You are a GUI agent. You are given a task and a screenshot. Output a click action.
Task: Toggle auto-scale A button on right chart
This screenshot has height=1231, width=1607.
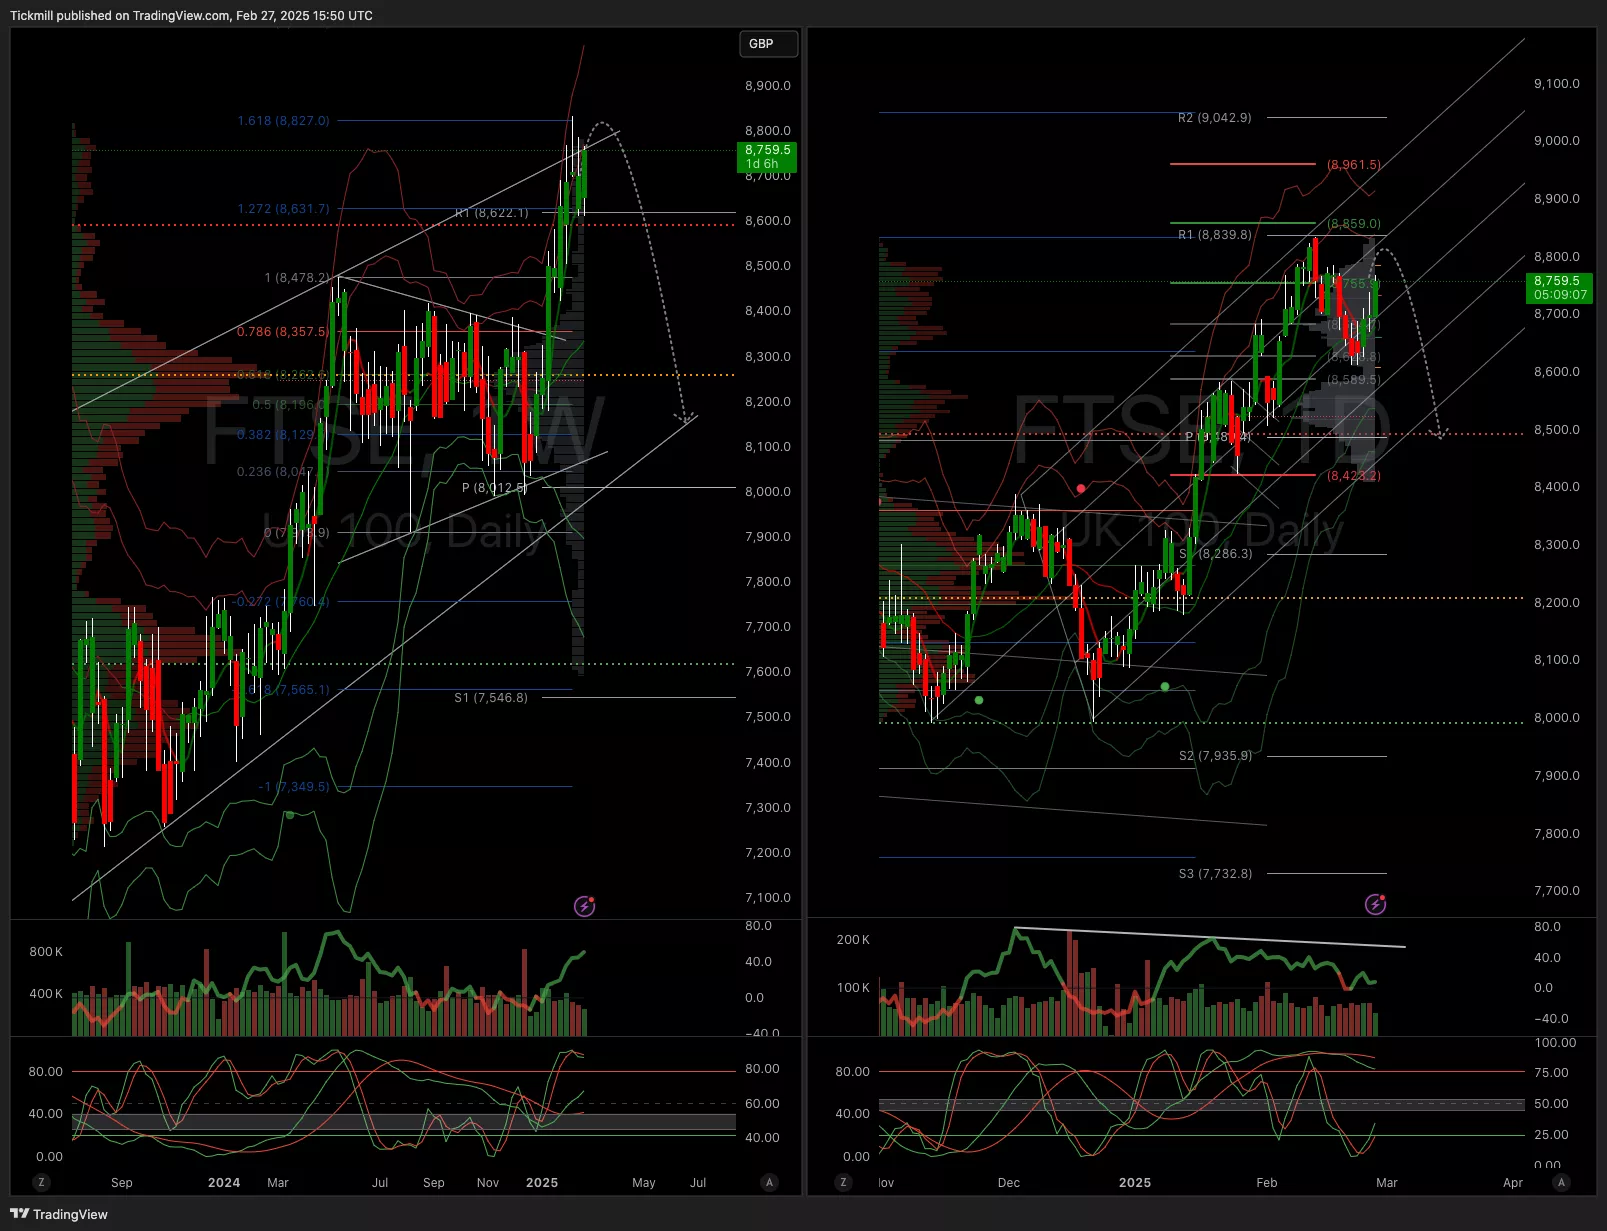tap(1561, 1182)
